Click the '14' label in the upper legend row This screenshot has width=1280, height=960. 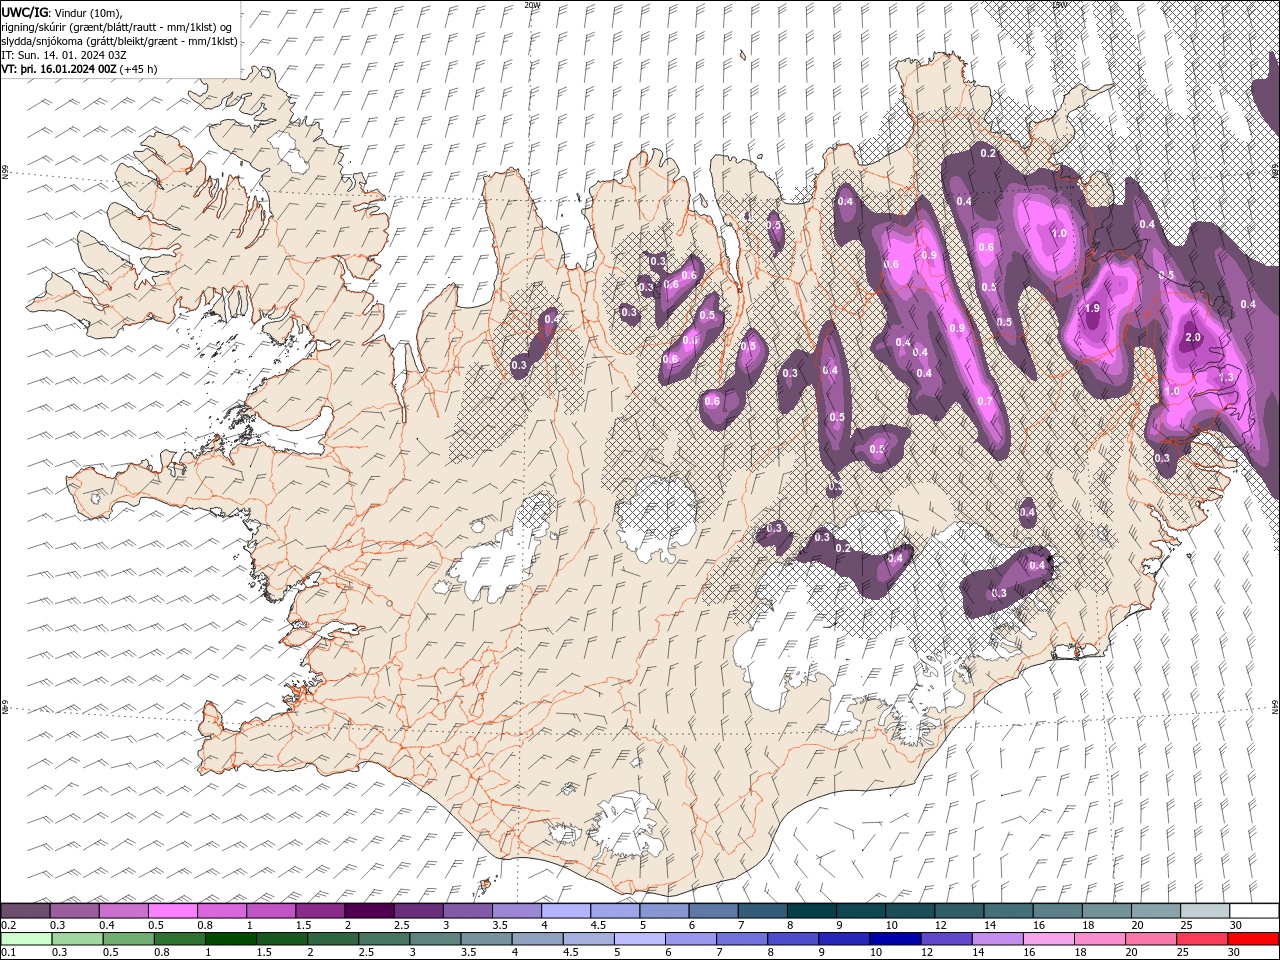point(990,925)
